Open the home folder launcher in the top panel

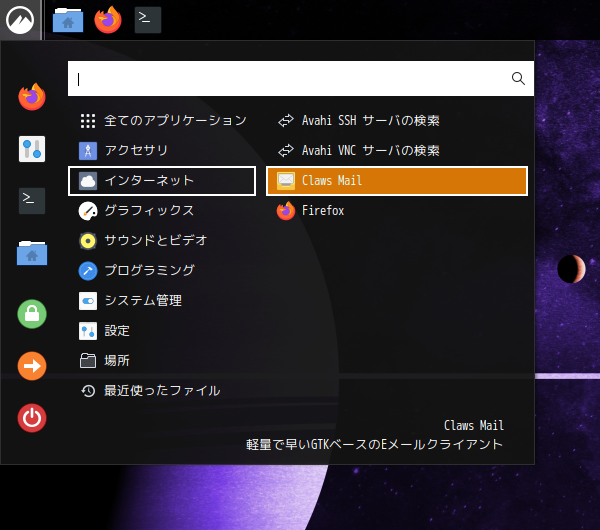(x=68, y=20)
